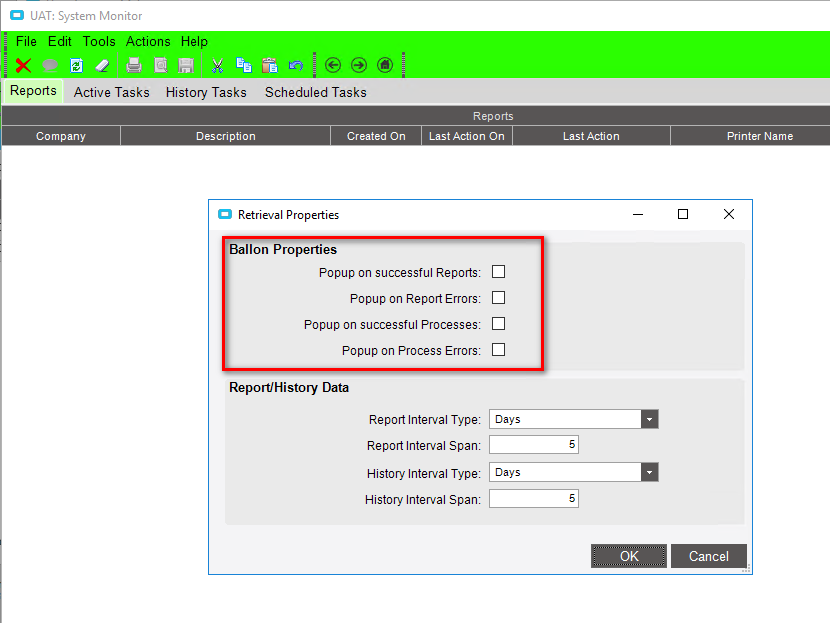Click the History Interval Span label
This screenshot has width=830, height=623.
click(x=423, y=500)
